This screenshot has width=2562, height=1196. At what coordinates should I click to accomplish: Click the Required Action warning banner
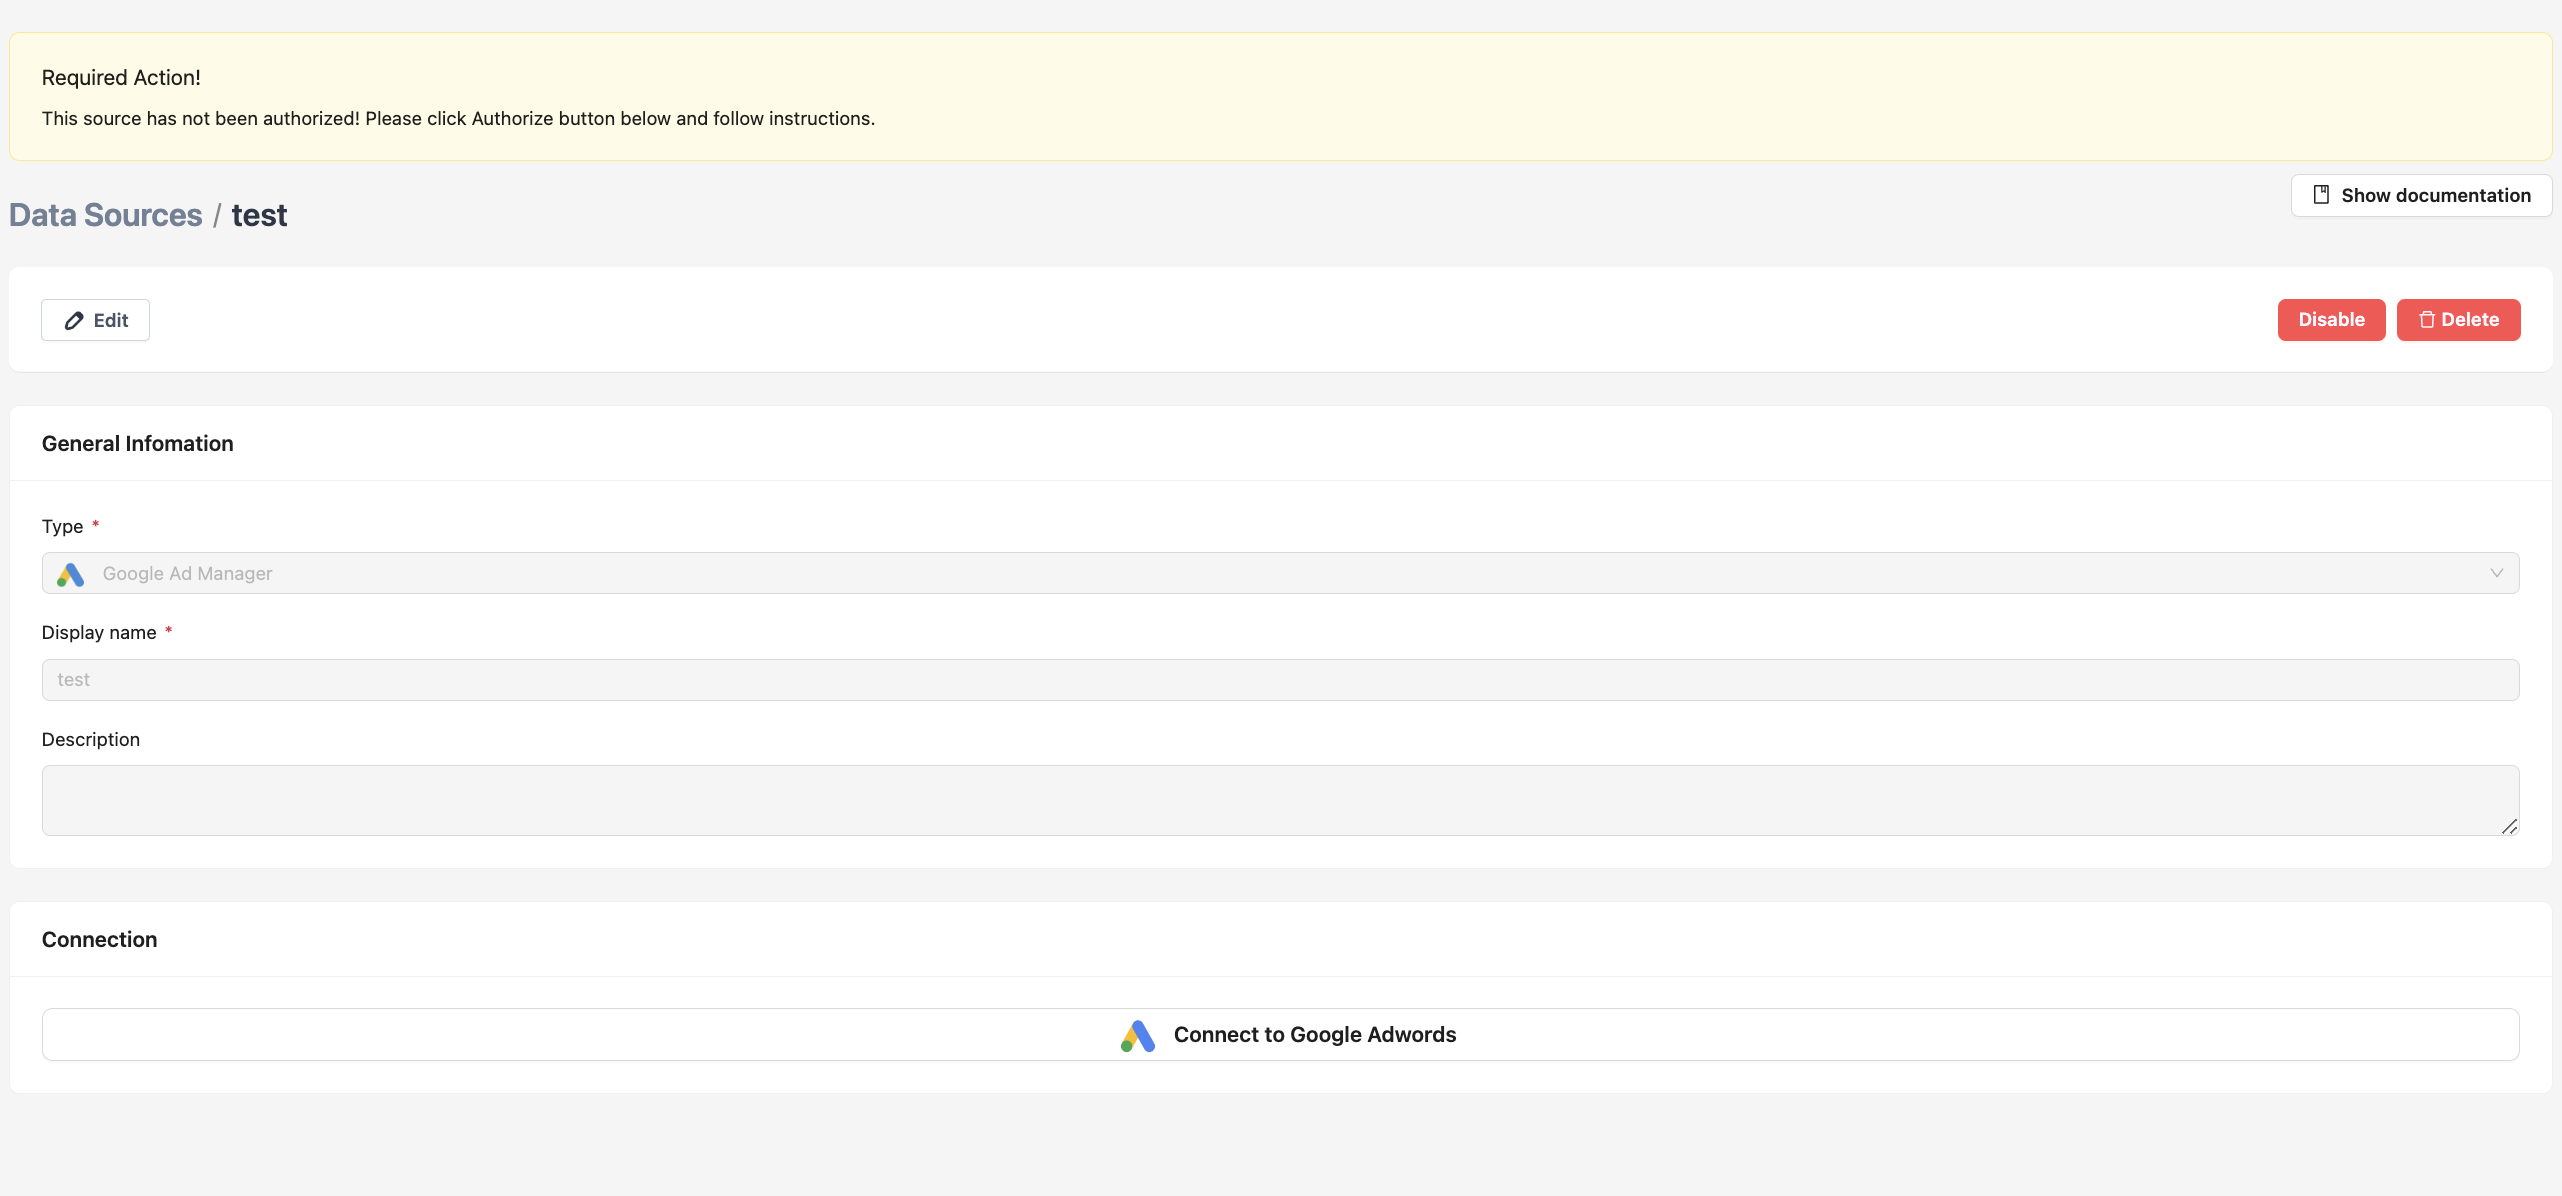point(1280,97)
